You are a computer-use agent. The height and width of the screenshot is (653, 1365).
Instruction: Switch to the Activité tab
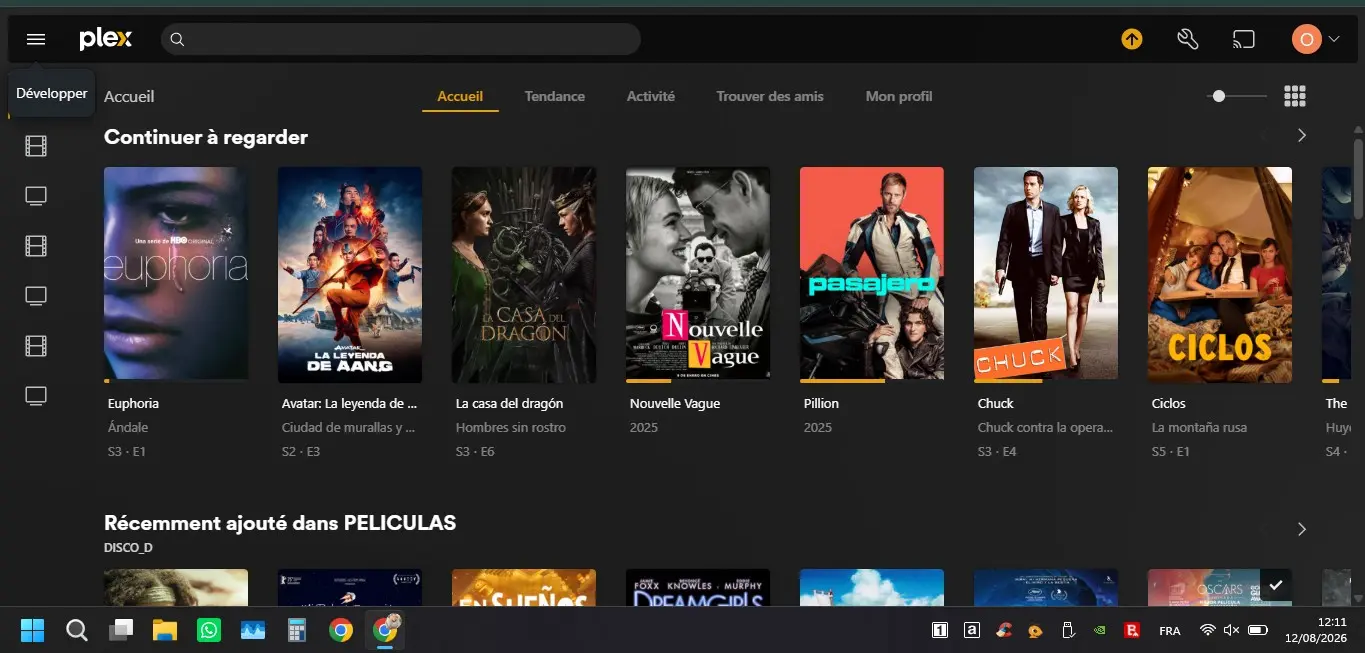[x=651, y=96]
